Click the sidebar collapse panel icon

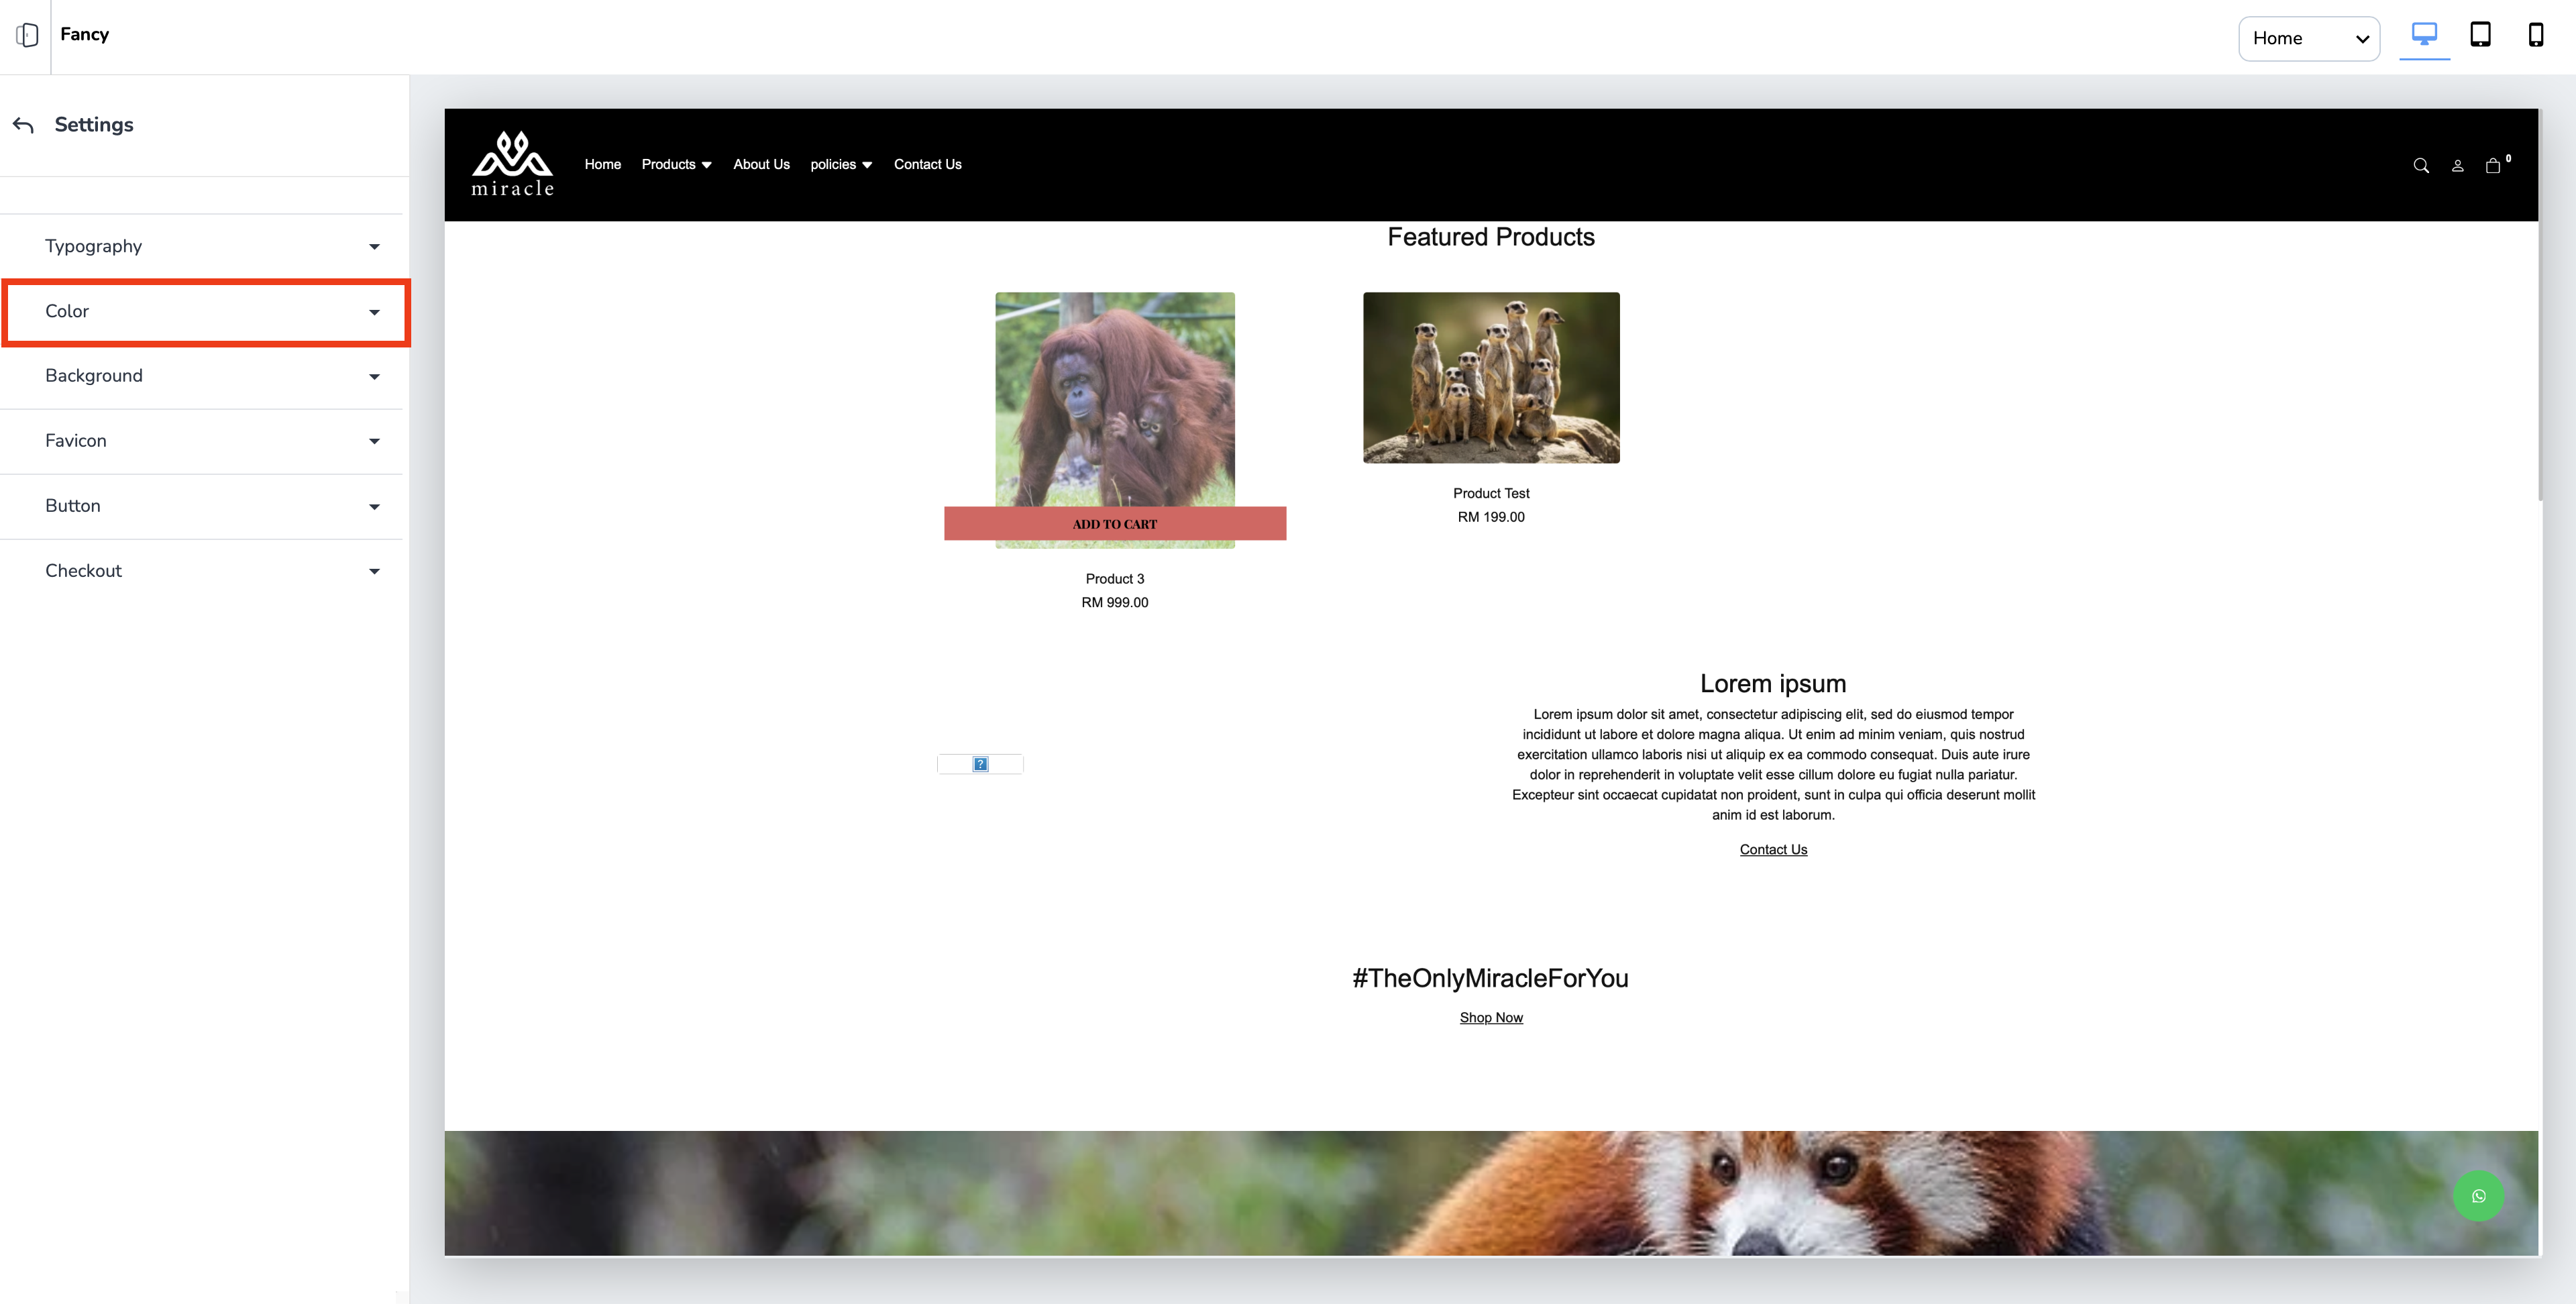(27, 35)
